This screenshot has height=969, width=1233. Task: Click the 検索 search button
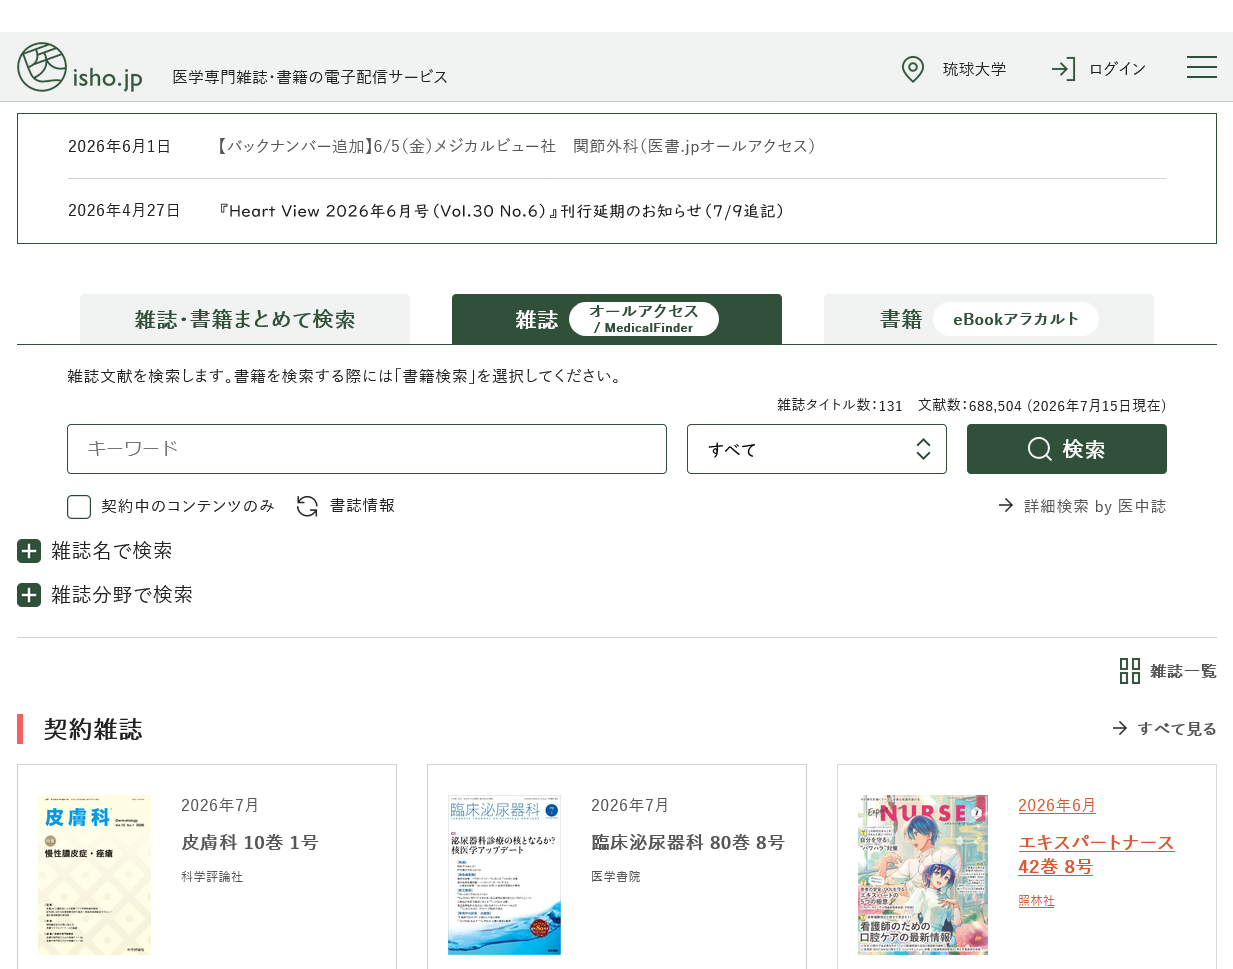1067,449
